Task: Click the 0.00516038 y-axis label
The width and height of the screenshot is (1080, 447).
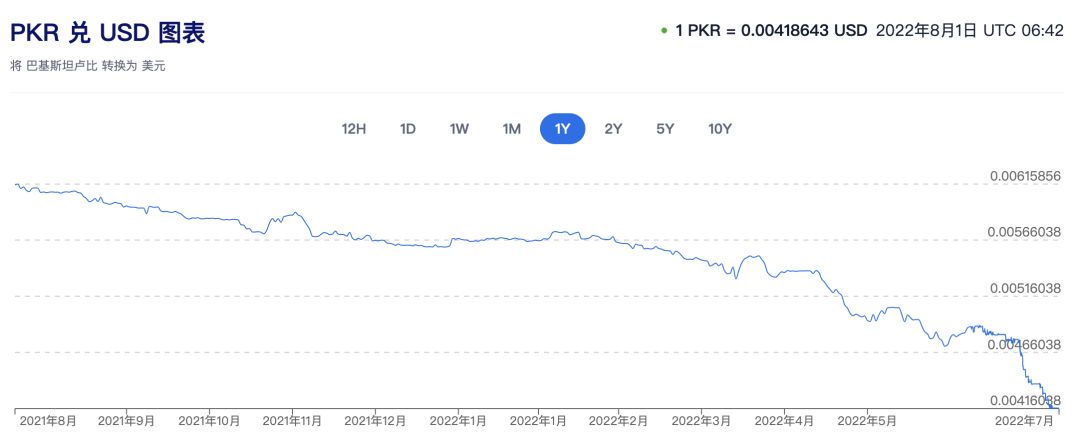Action: (x=1025, y=288)
